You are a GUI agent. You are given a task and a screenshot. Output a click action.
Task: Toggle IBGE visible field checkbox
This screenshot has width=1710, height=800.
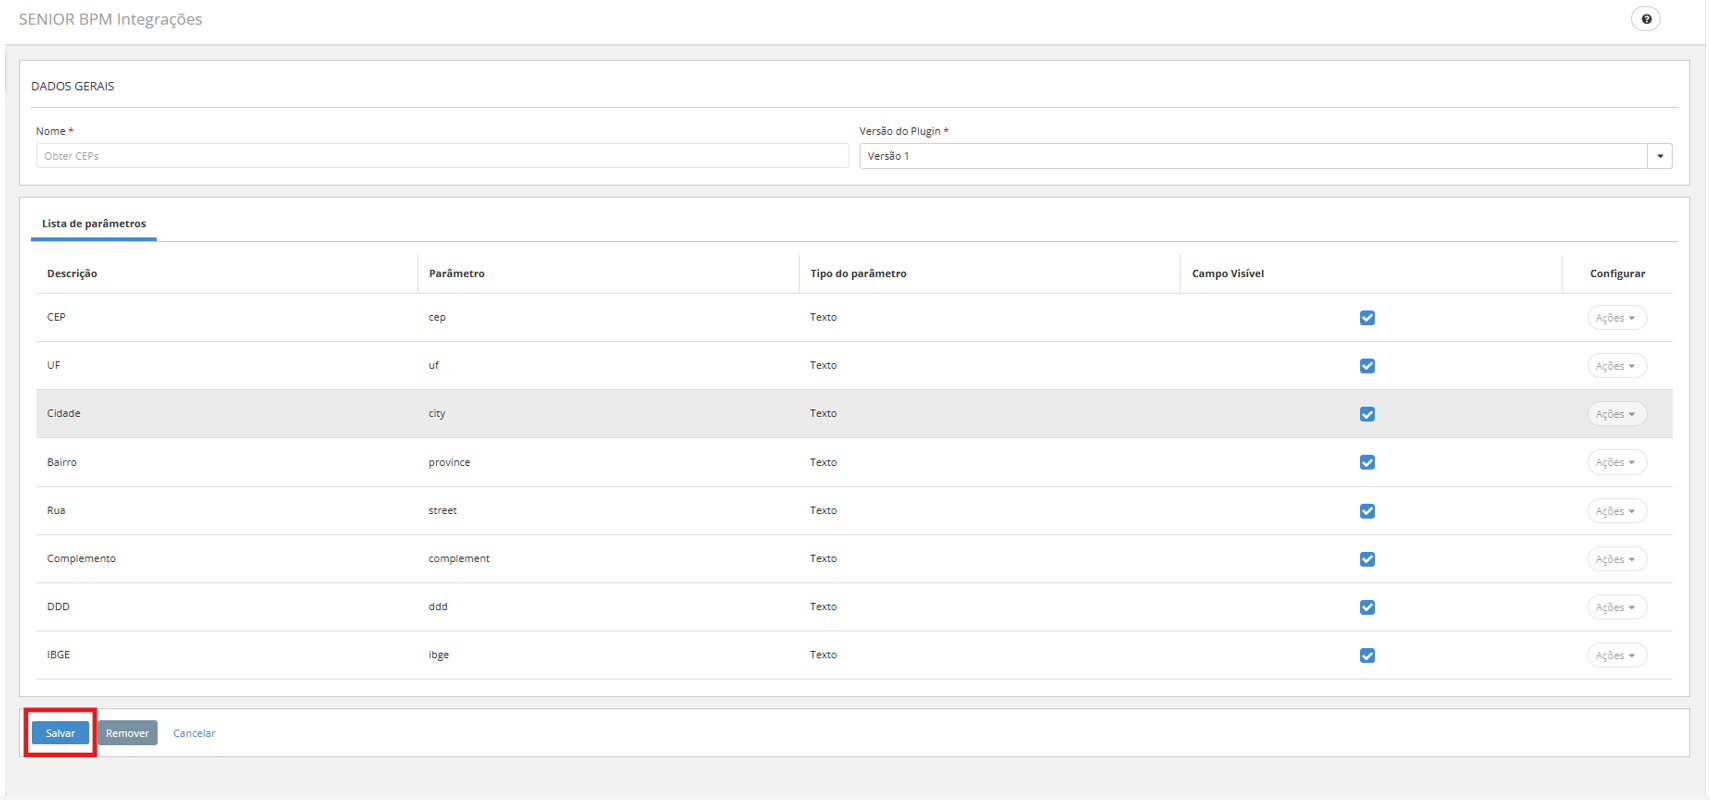pos(1367,655)
